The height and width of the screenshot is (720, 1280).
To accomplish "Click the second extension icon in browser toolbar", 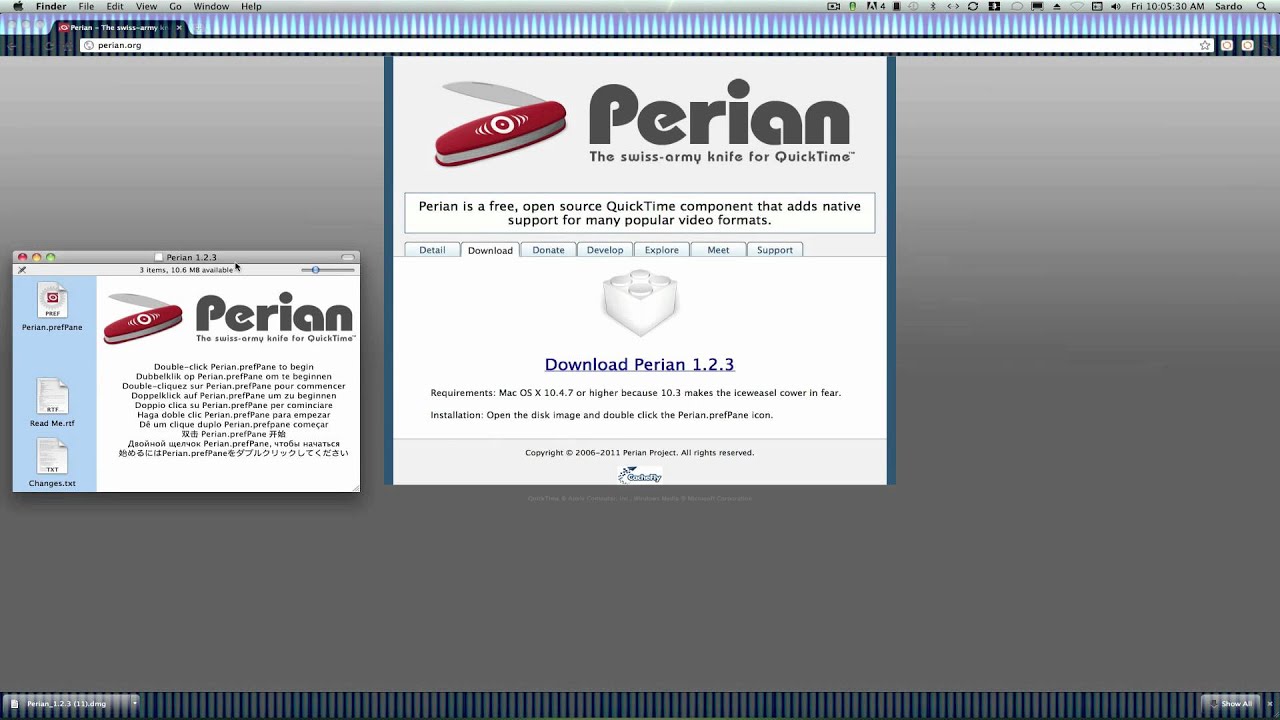I will (1248, 45).
